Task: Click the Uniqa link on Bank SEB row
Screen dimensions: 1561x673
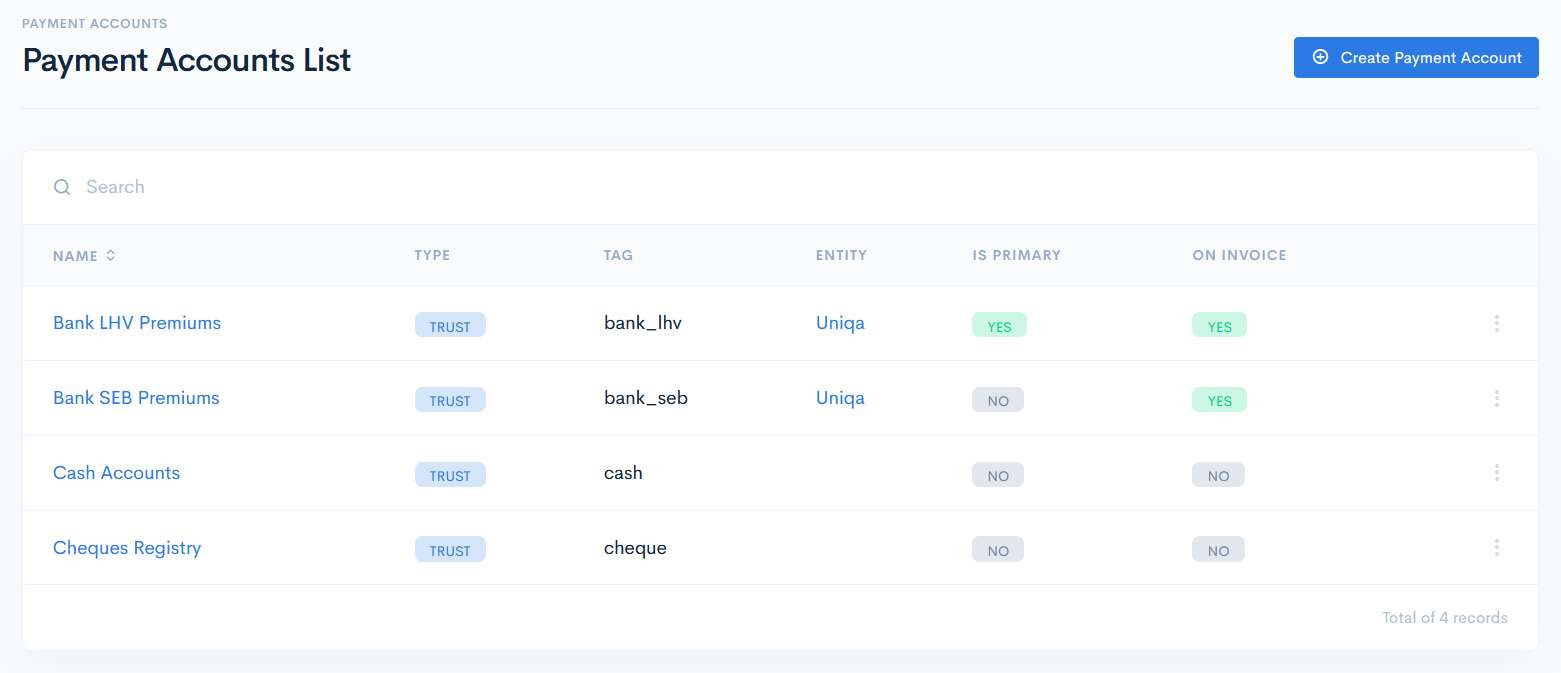Action: coord(840,397)
